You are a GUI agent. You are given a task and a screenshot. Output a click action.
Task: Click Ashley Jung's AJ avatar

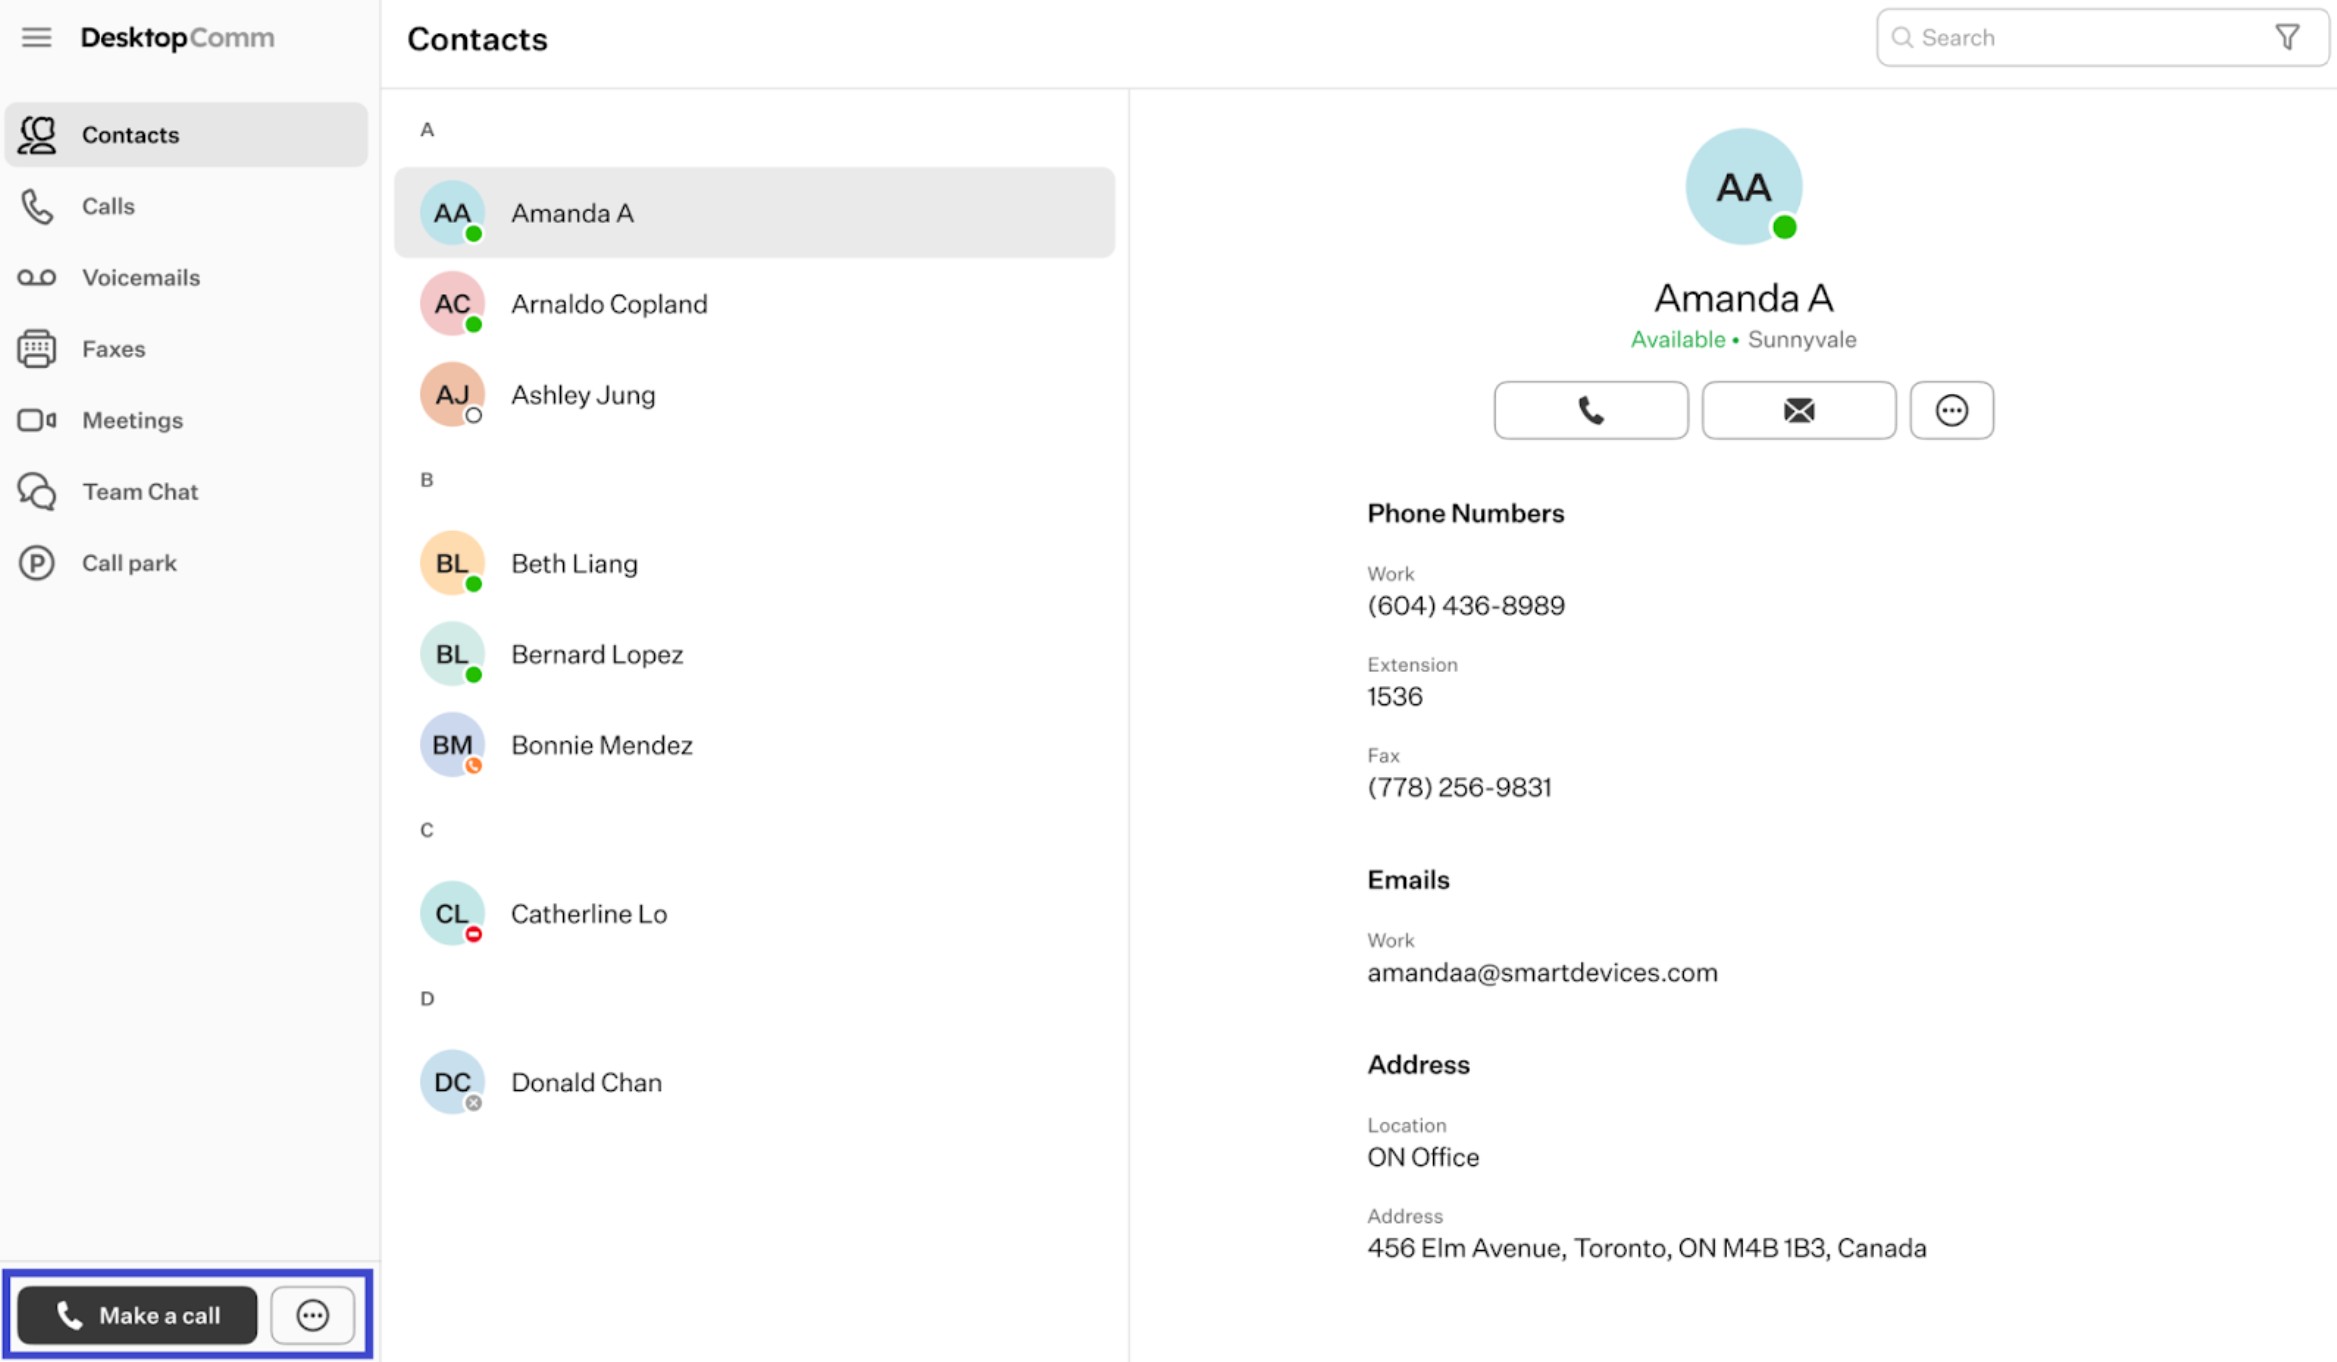(x=452, y=395)
